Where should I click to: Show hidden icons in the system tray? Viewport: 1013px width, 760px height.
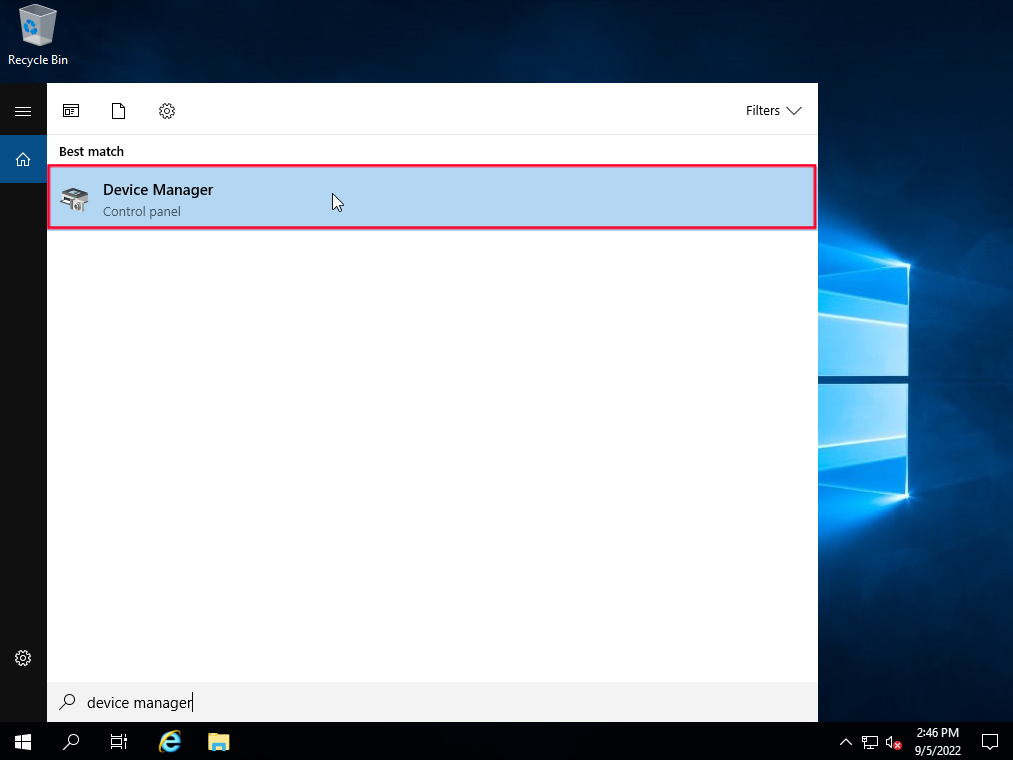click(845, 742)
